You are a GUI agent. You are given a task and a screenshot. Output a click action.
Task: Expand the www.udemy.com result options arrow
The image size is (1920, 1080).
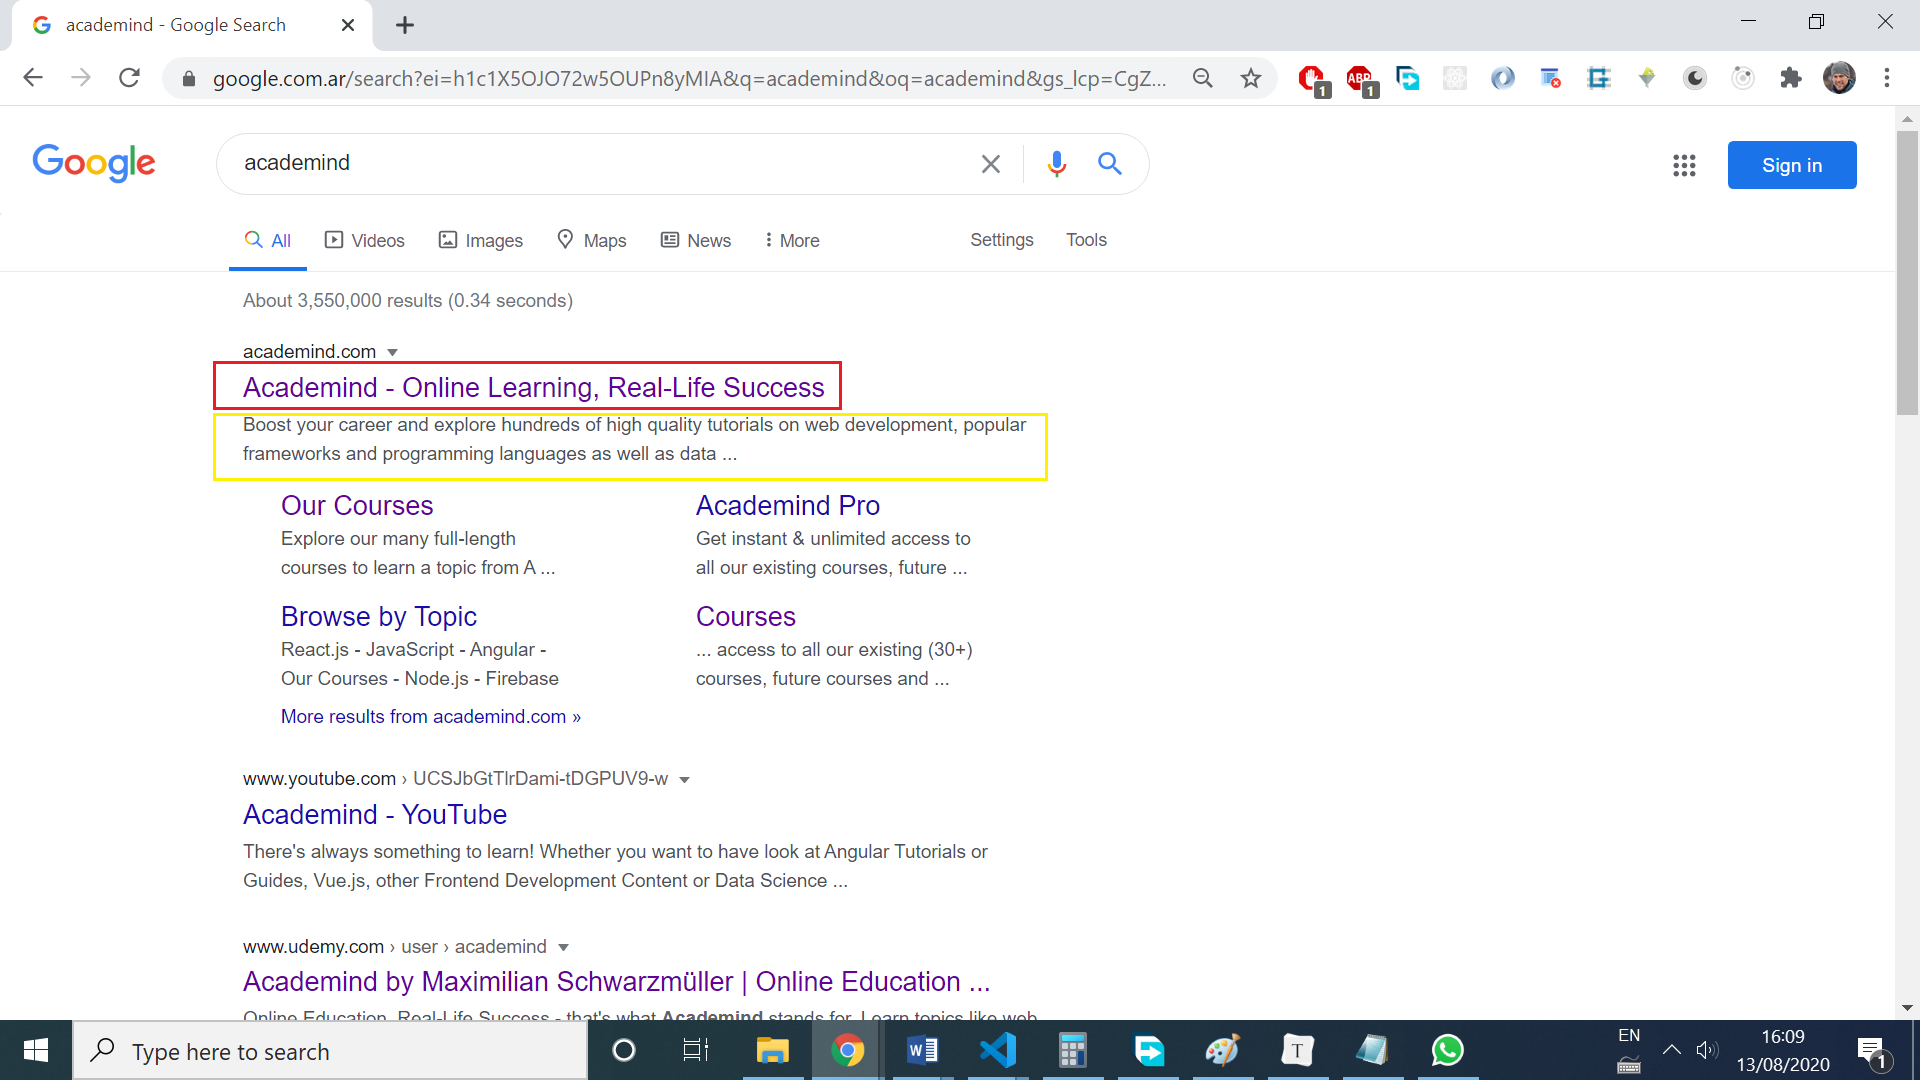[x=563, y=947]
